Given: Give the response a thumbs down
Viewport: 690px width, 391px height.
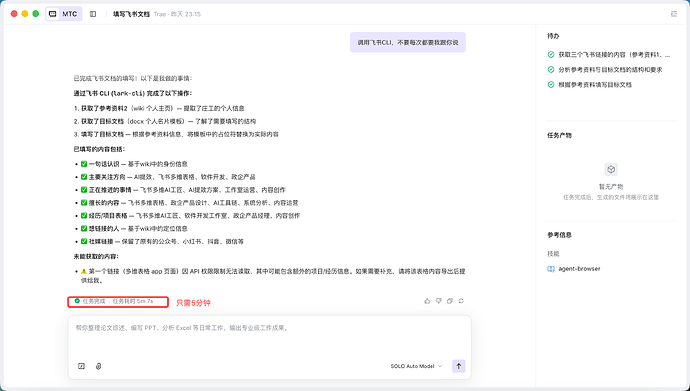Looking at the screenshot, I should pos(438,301).
